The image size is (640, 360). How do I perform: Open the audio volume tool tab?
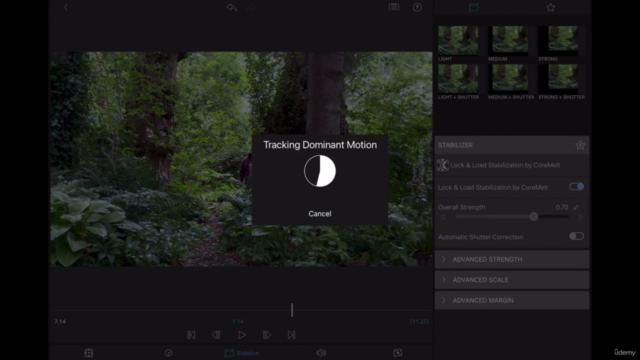321,353
